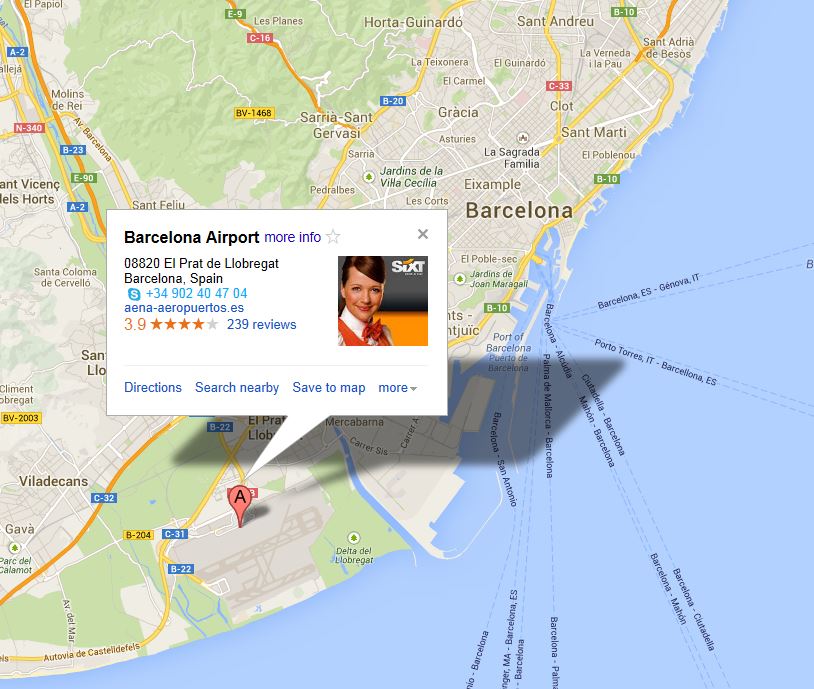Viewport: 814px width, 689px height.
Task: Click the Skype call icon beside phone number
Action: tap(134, 294)
